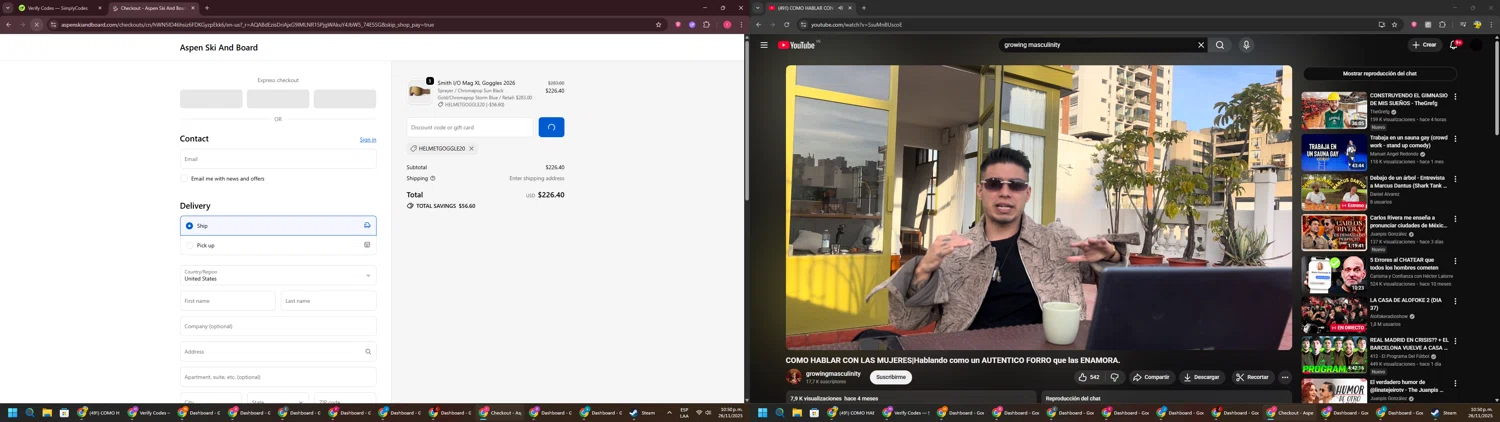This screenshot has width=1500, height=422.
Task: Click the Company (optional) field
Action: [278, 326]
